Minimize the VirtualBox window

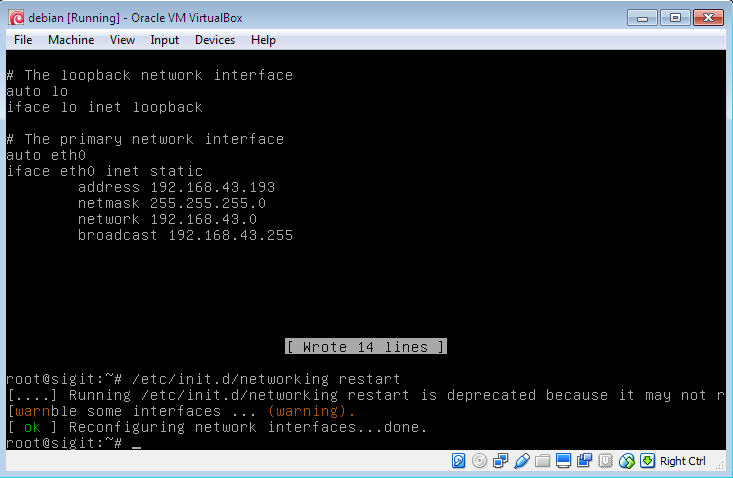(643, 18)
